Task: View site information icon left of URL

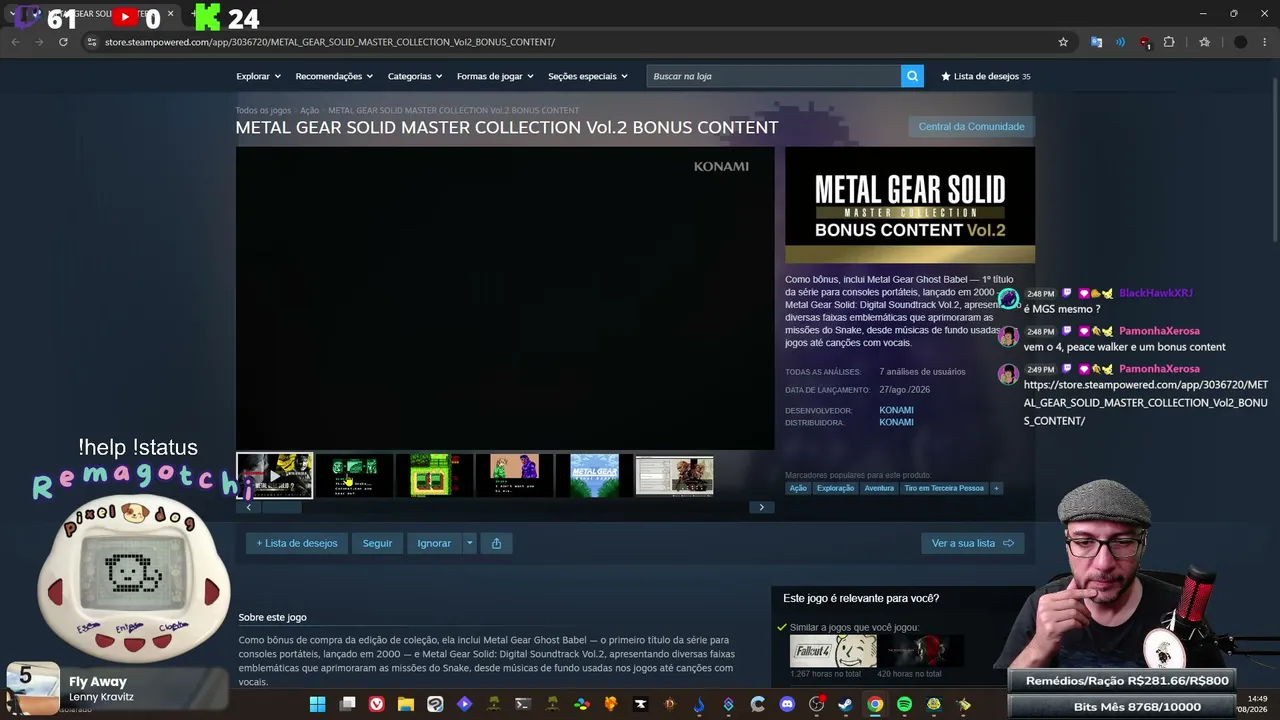Action: [91, 42]
